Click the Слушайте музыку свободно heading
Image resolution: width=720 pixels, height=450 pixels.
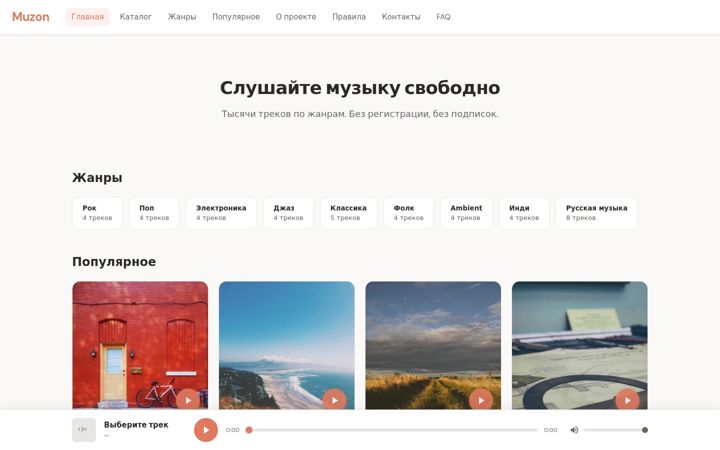tap(360, 88)
